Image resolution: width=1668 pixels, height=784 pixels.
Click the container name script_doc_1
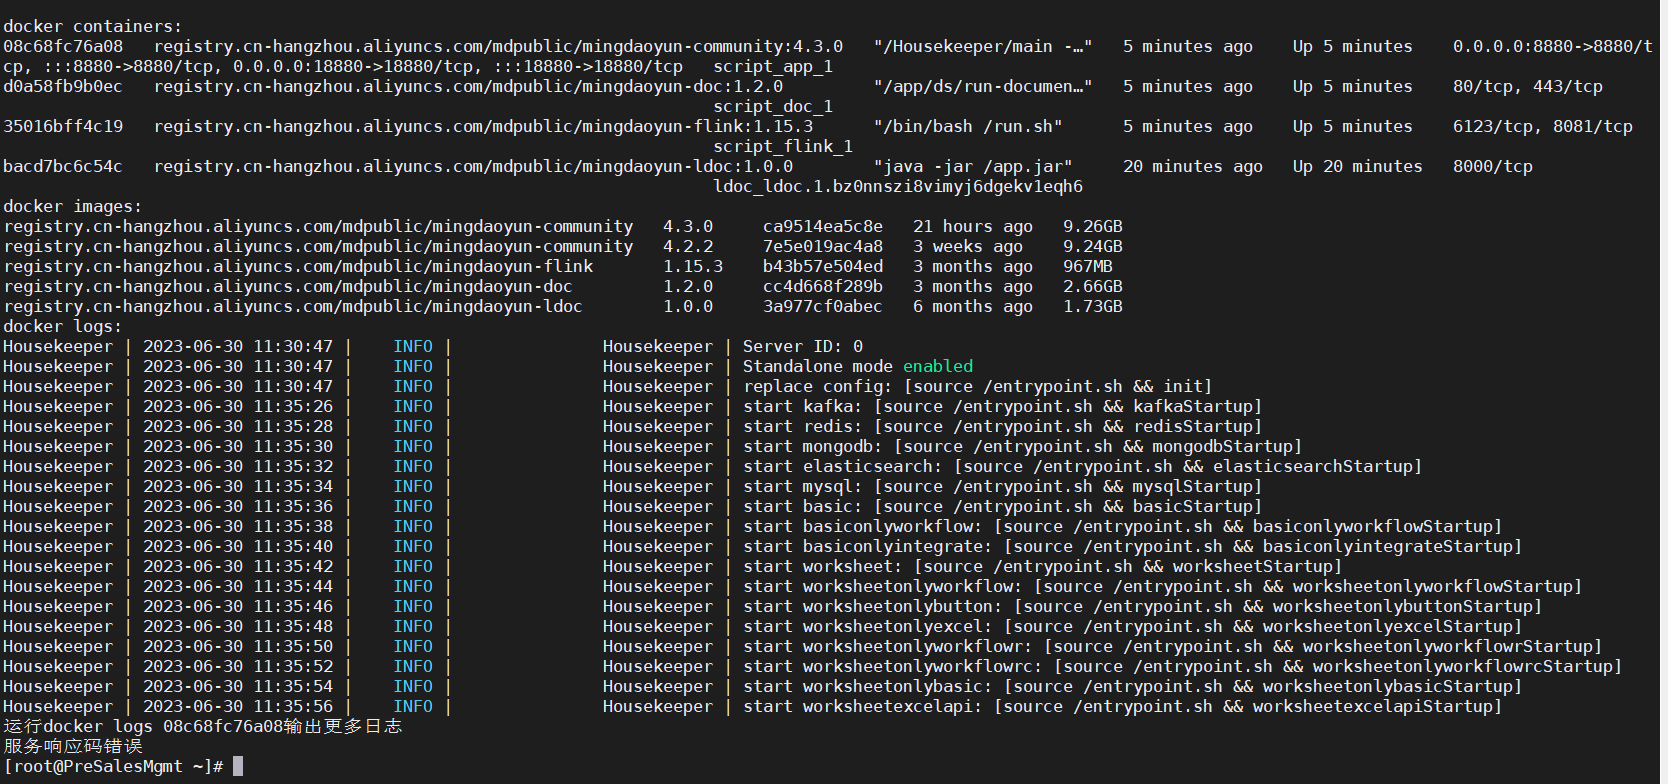pyautogui.click(x=773, y=106)
